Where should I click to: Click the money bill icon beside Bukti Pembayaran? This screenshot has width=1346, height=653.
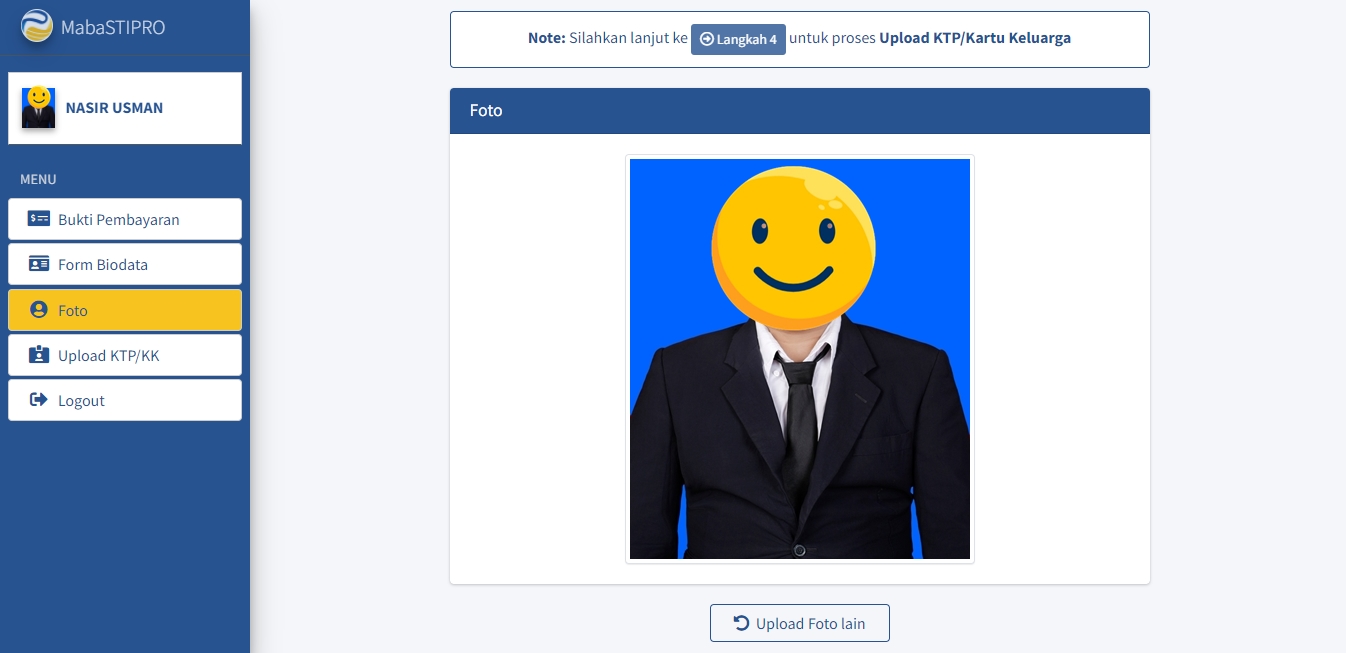[x=39, y=219]
